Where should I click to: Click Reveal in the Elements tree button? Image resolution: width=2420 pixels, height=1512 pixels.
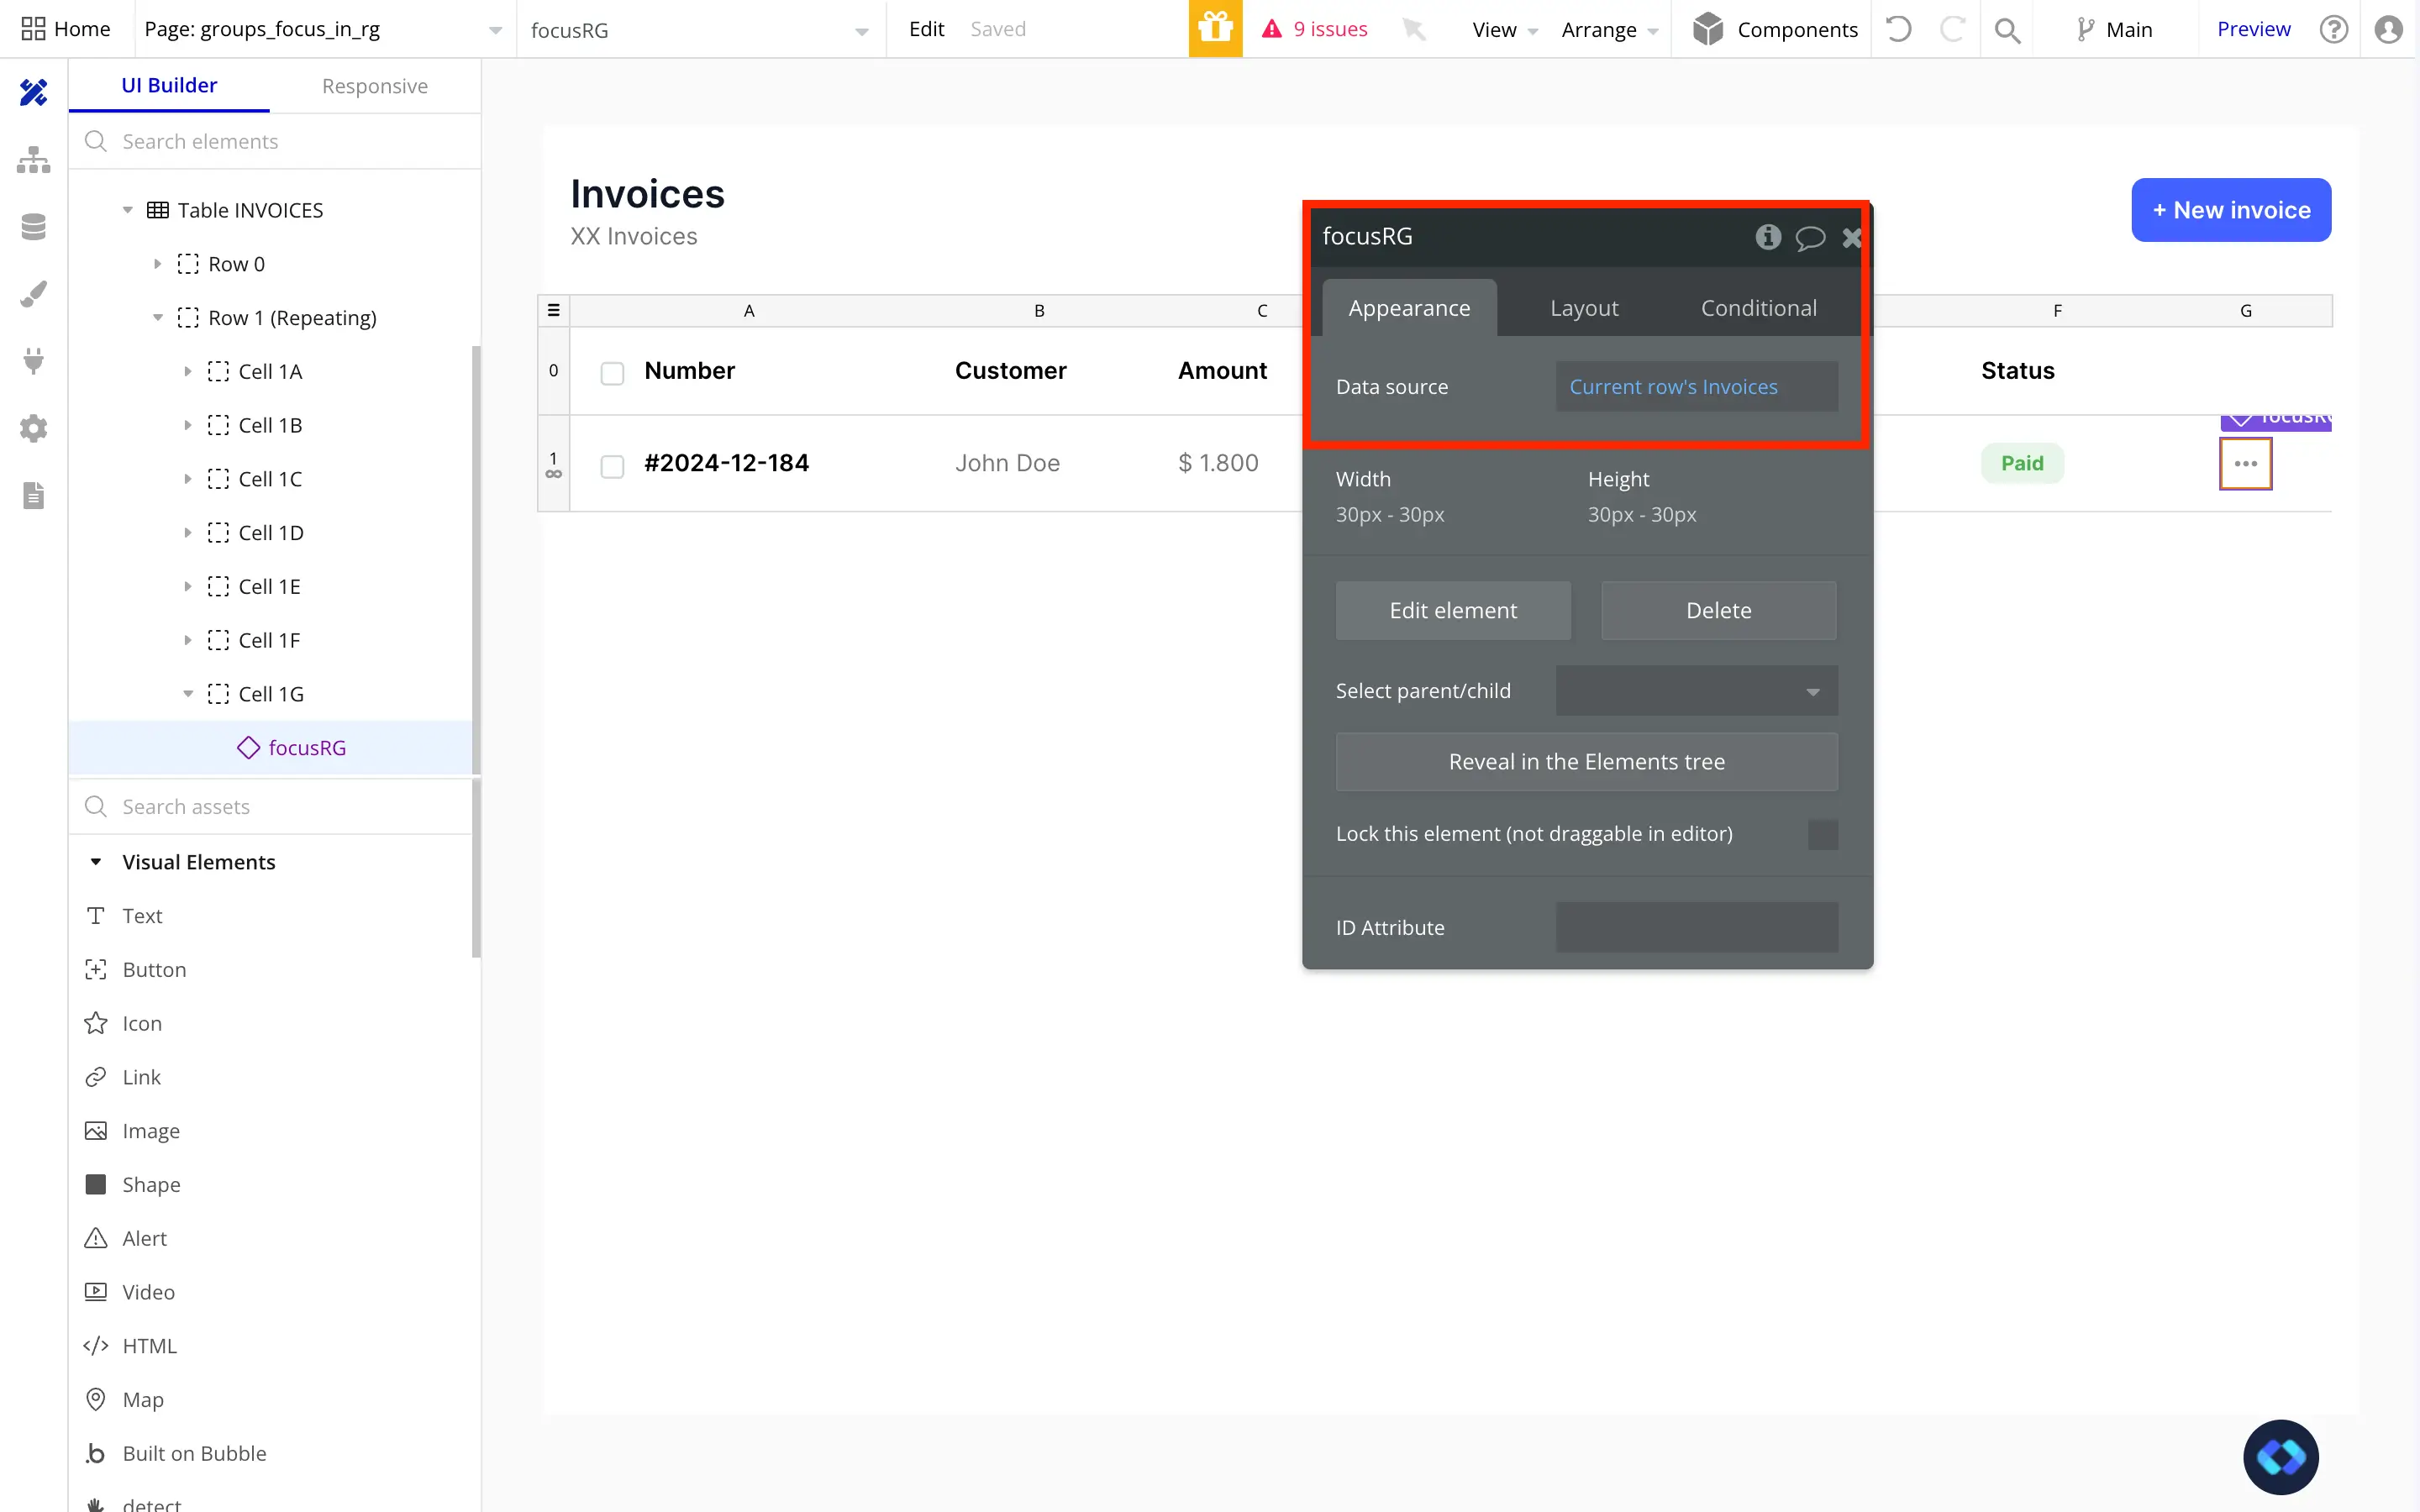pyautogui.click(x=1586, y=762)
